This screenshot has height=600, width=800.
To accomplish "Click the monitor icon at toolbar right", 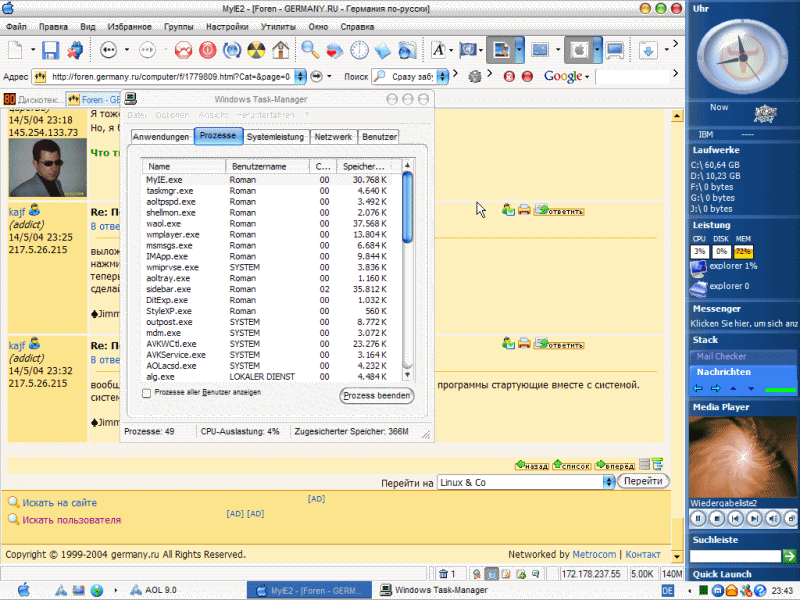I will [x=615, y=50].
